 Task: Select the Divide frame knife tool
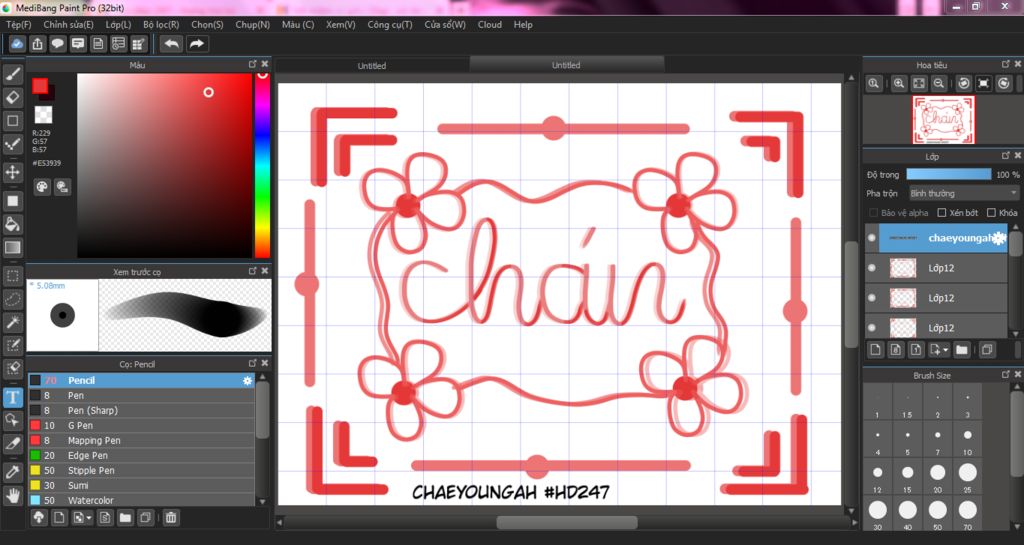(13, 443)
